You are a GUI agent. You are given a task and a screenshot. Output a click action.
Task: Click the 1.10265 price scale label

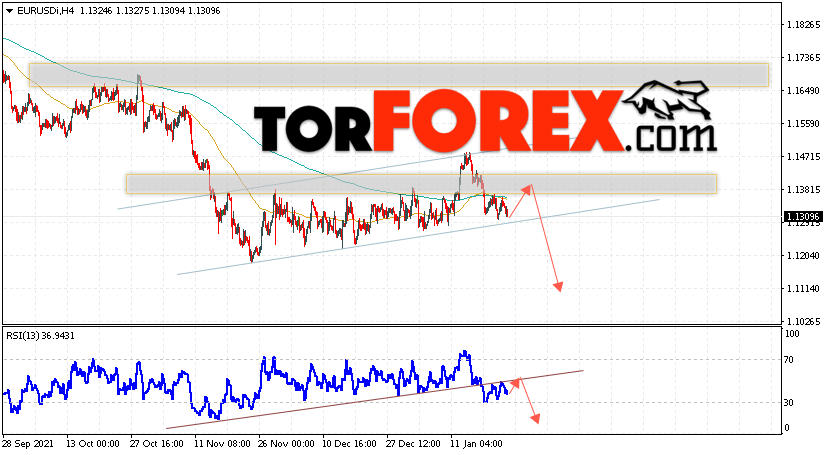(x=803, y=321)
